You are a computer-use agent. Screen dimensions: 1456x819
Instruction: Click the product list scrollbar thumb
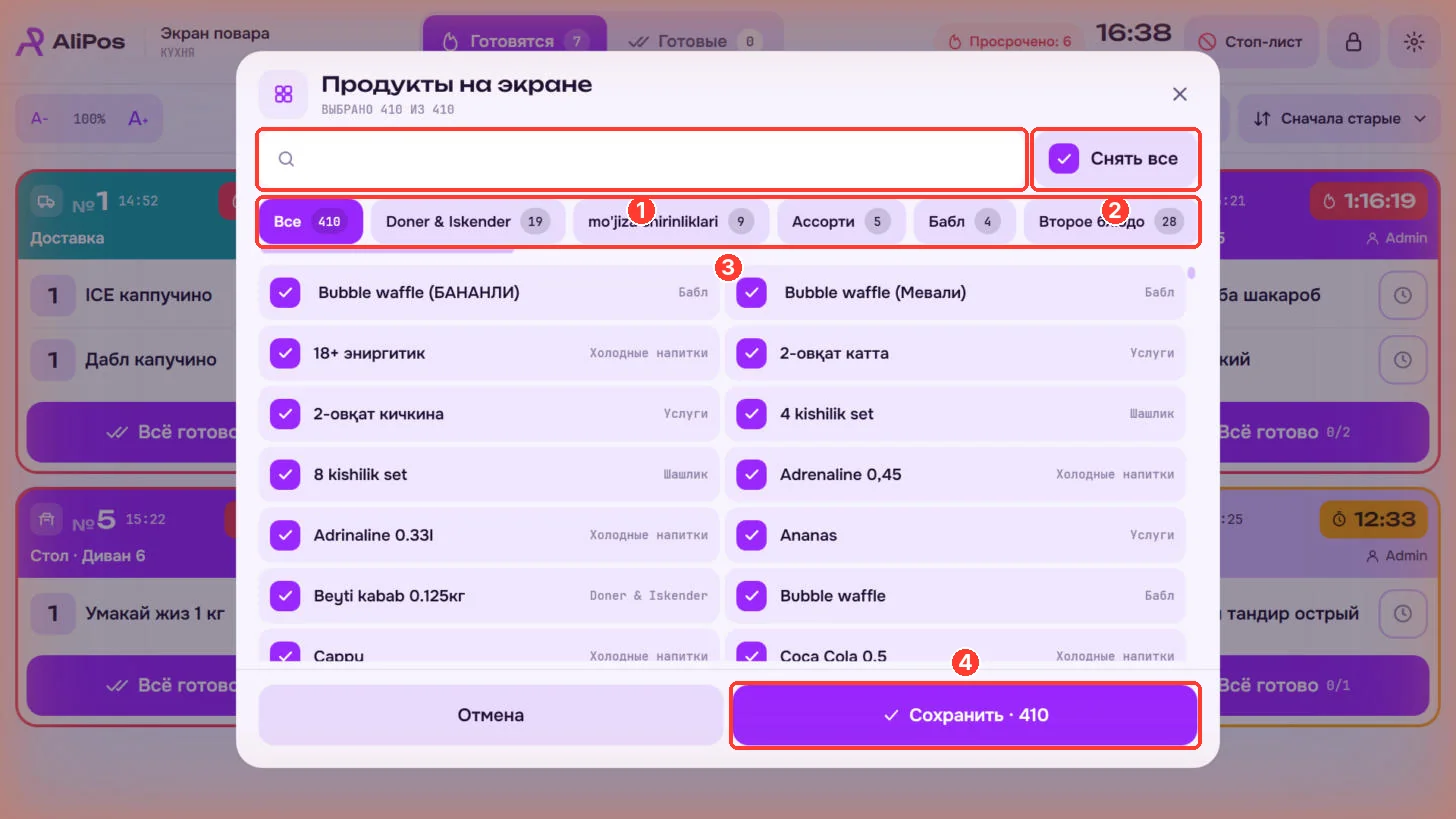(x=1192, y=272)
